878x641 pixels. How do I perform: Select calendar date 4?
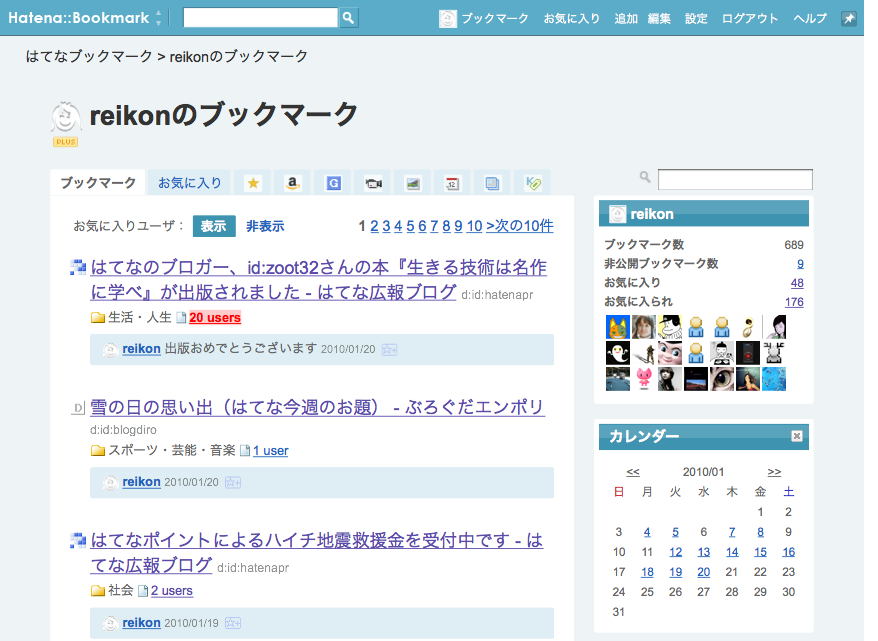coord(647,532)
